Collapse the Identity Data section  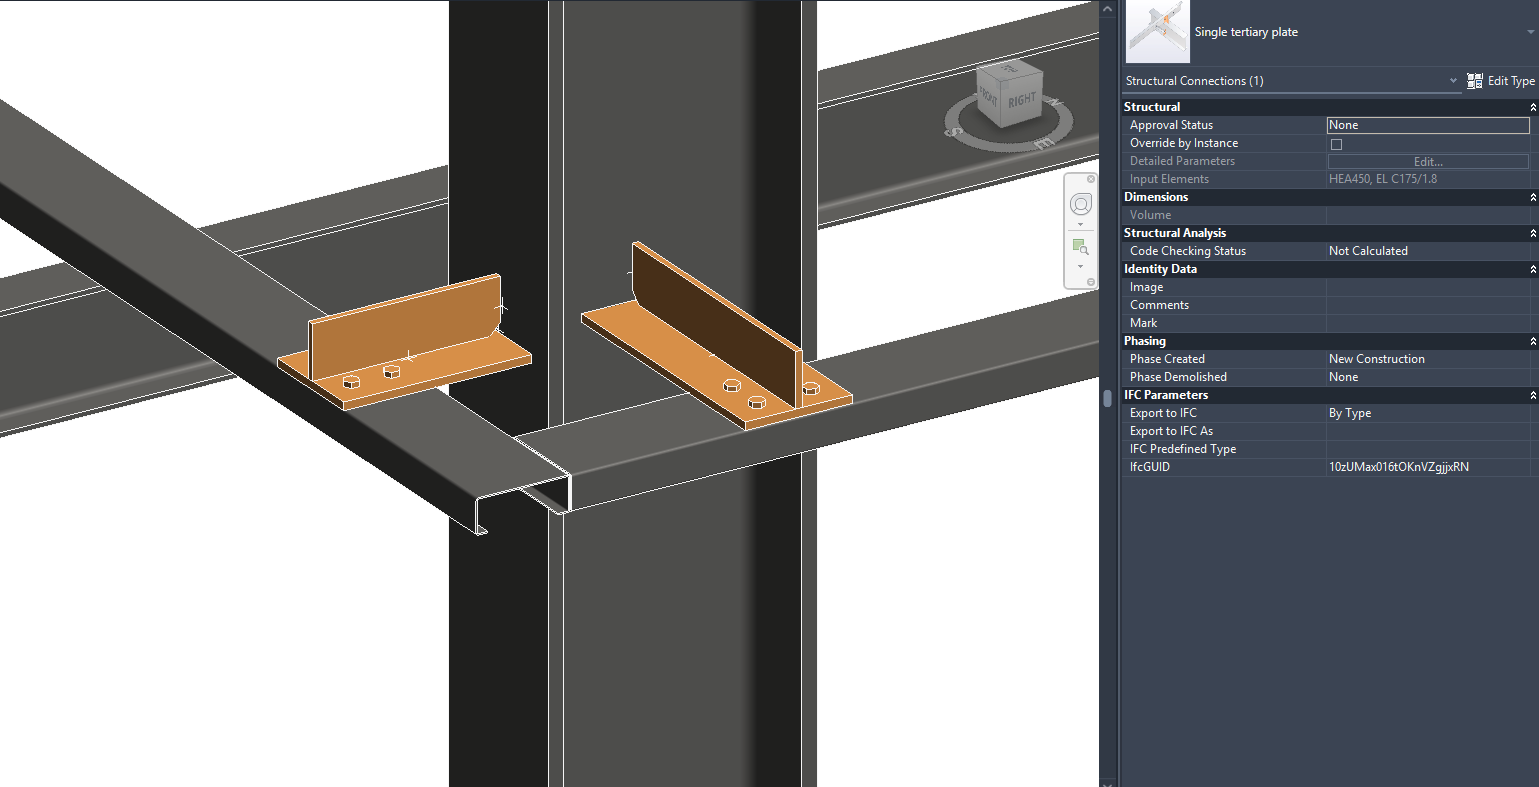(x=1531, y=269)
